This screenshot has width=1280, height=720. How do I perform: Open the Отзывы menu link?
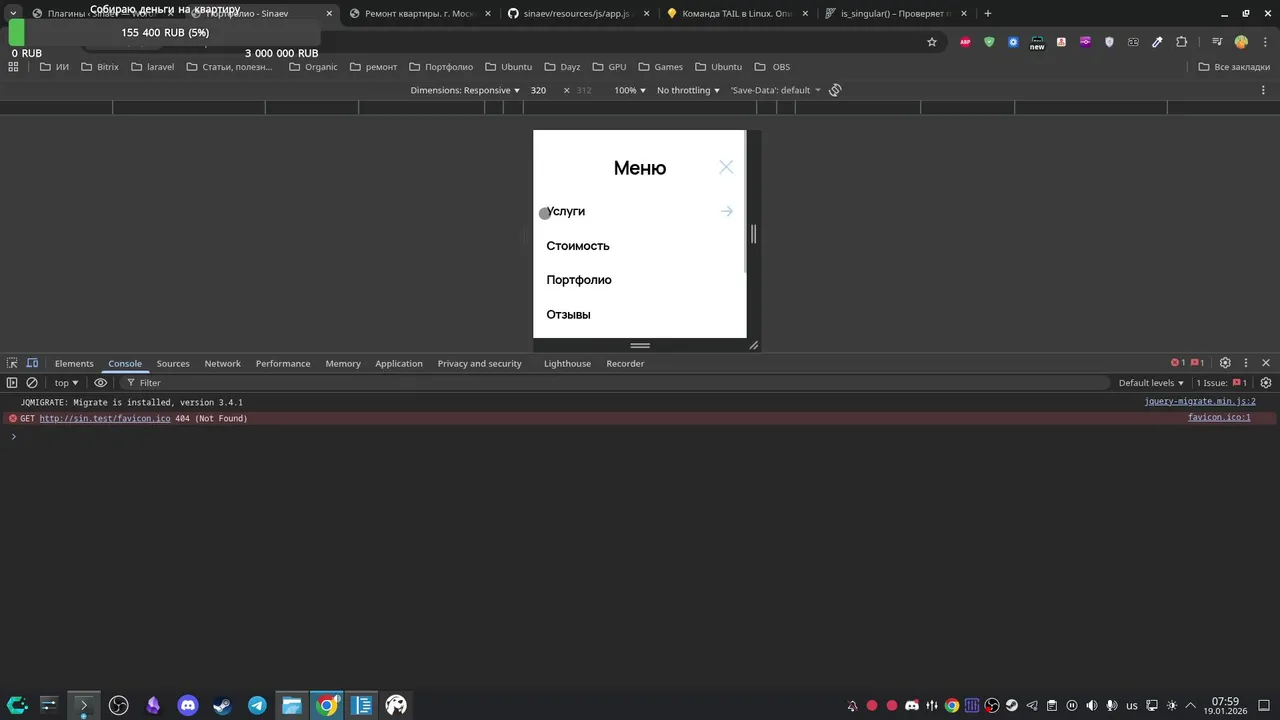coord(568,315)
